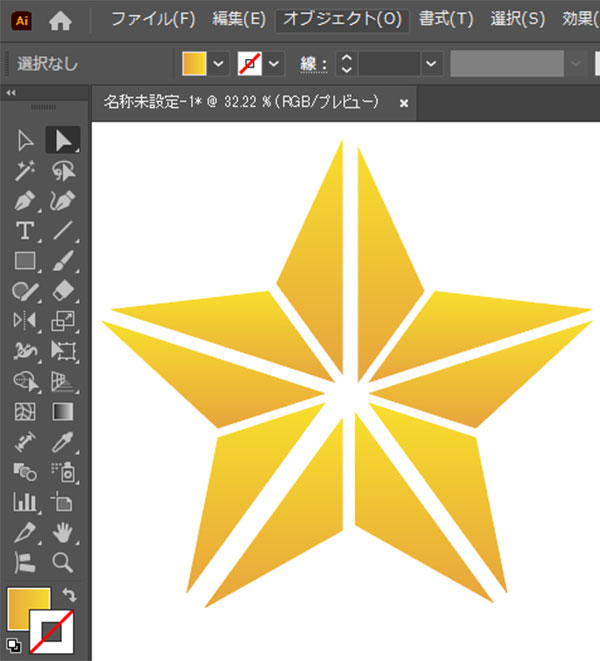This screenshot has width=600, height=661.
Task: Close the 名称未設定-1 document tab
Action: tap(404, 102)
